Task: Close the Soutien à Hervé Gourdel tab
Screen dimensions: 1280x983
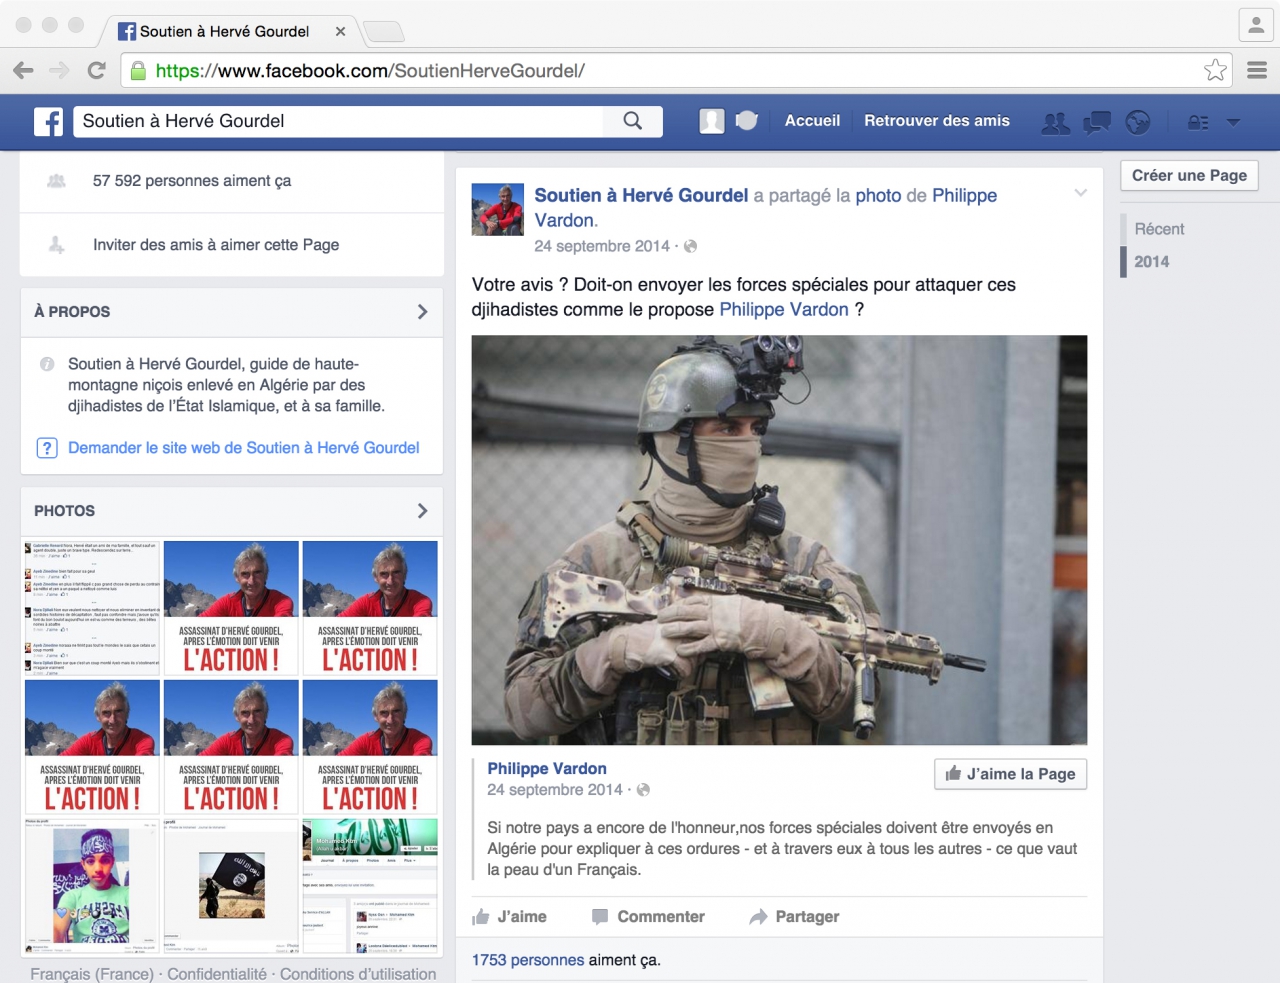Action: coord(340,31)
